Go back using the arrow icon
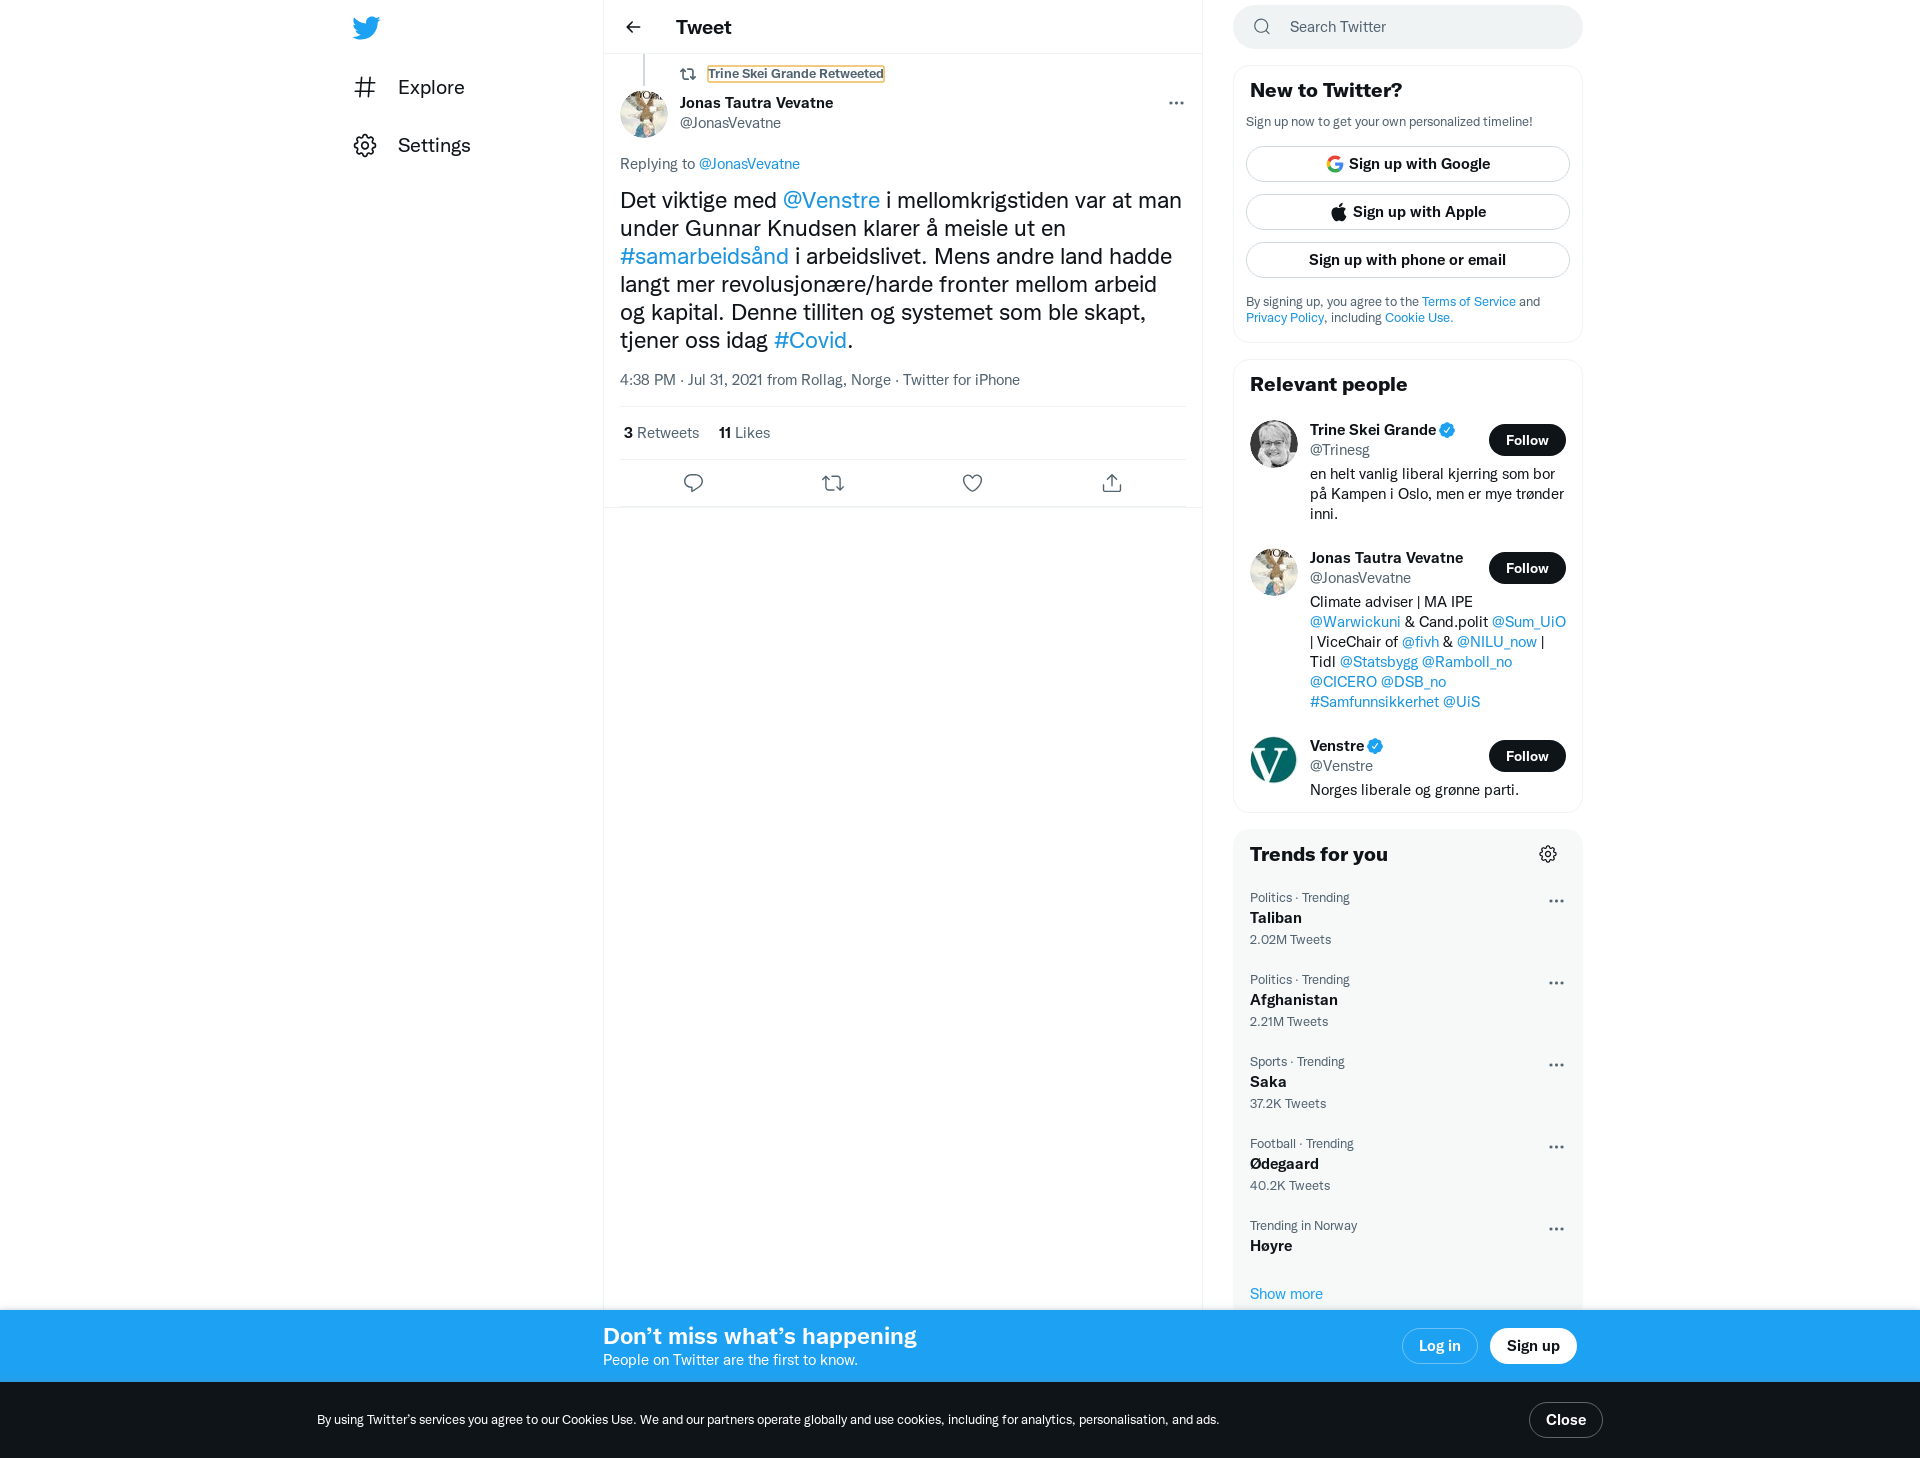The height and width of the screenshot is (1458, 1920). click(x=633, y=27)
